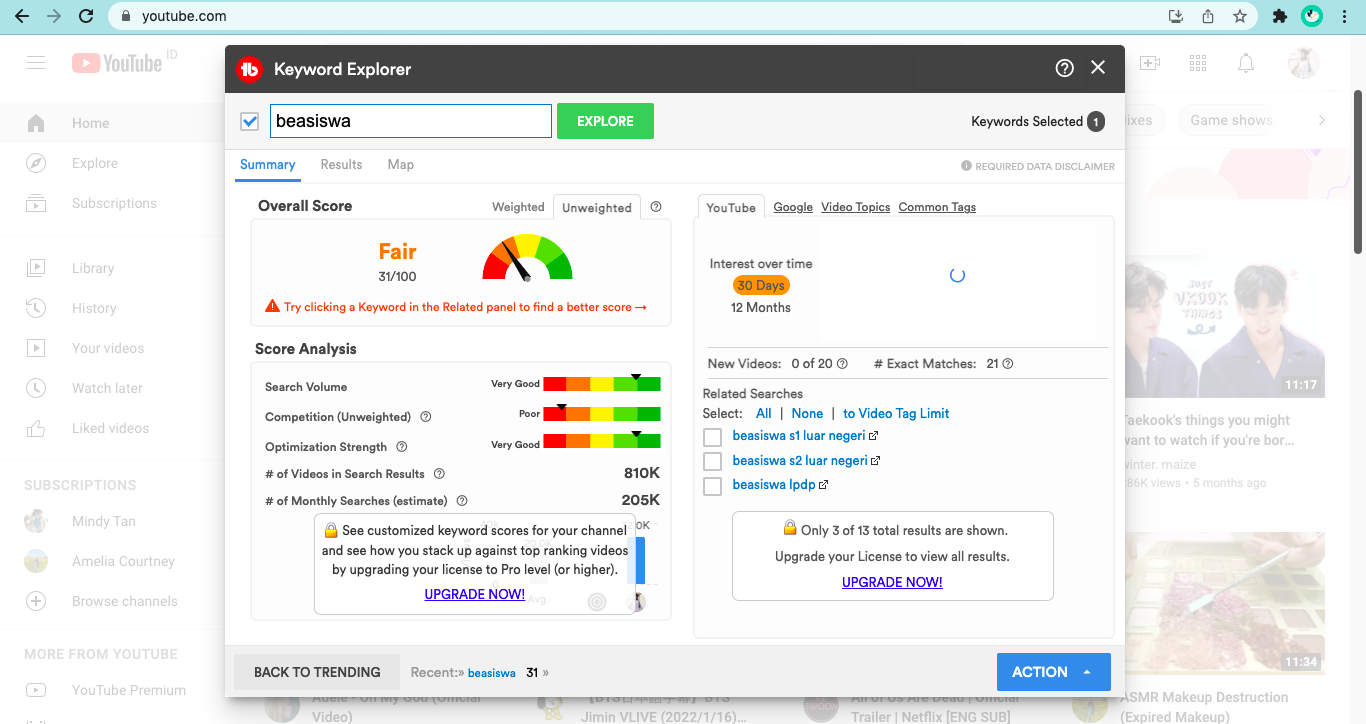Open the TubeBuddy help icon

(x=1064, y=67)
